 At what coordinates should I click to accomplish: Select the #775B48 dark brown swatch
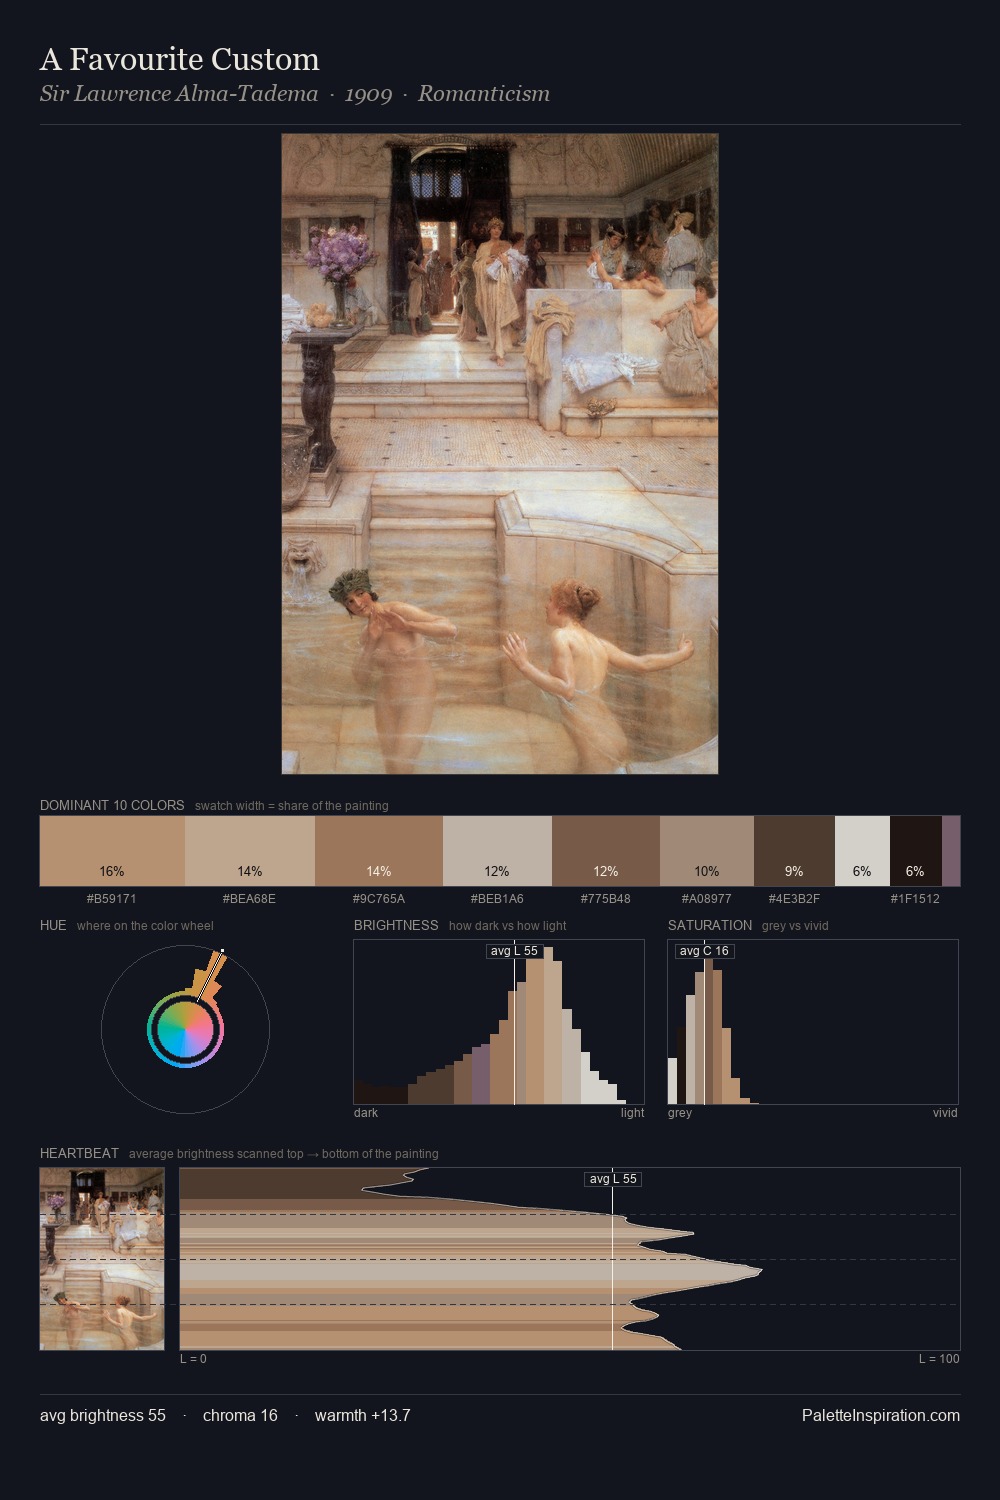coord(606,851)
